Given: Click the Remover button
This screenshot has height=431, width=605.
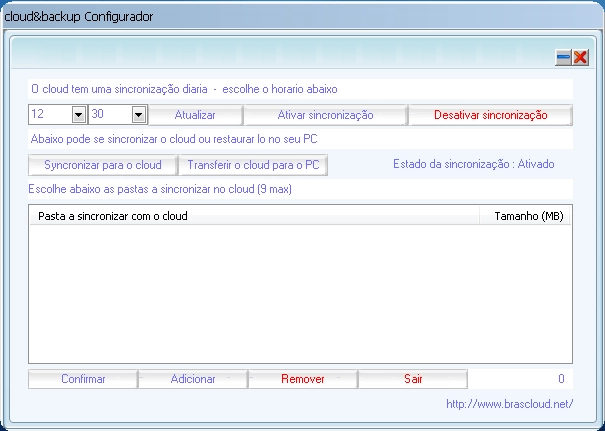Looking at the screenshot, I should tap(303, 379).
